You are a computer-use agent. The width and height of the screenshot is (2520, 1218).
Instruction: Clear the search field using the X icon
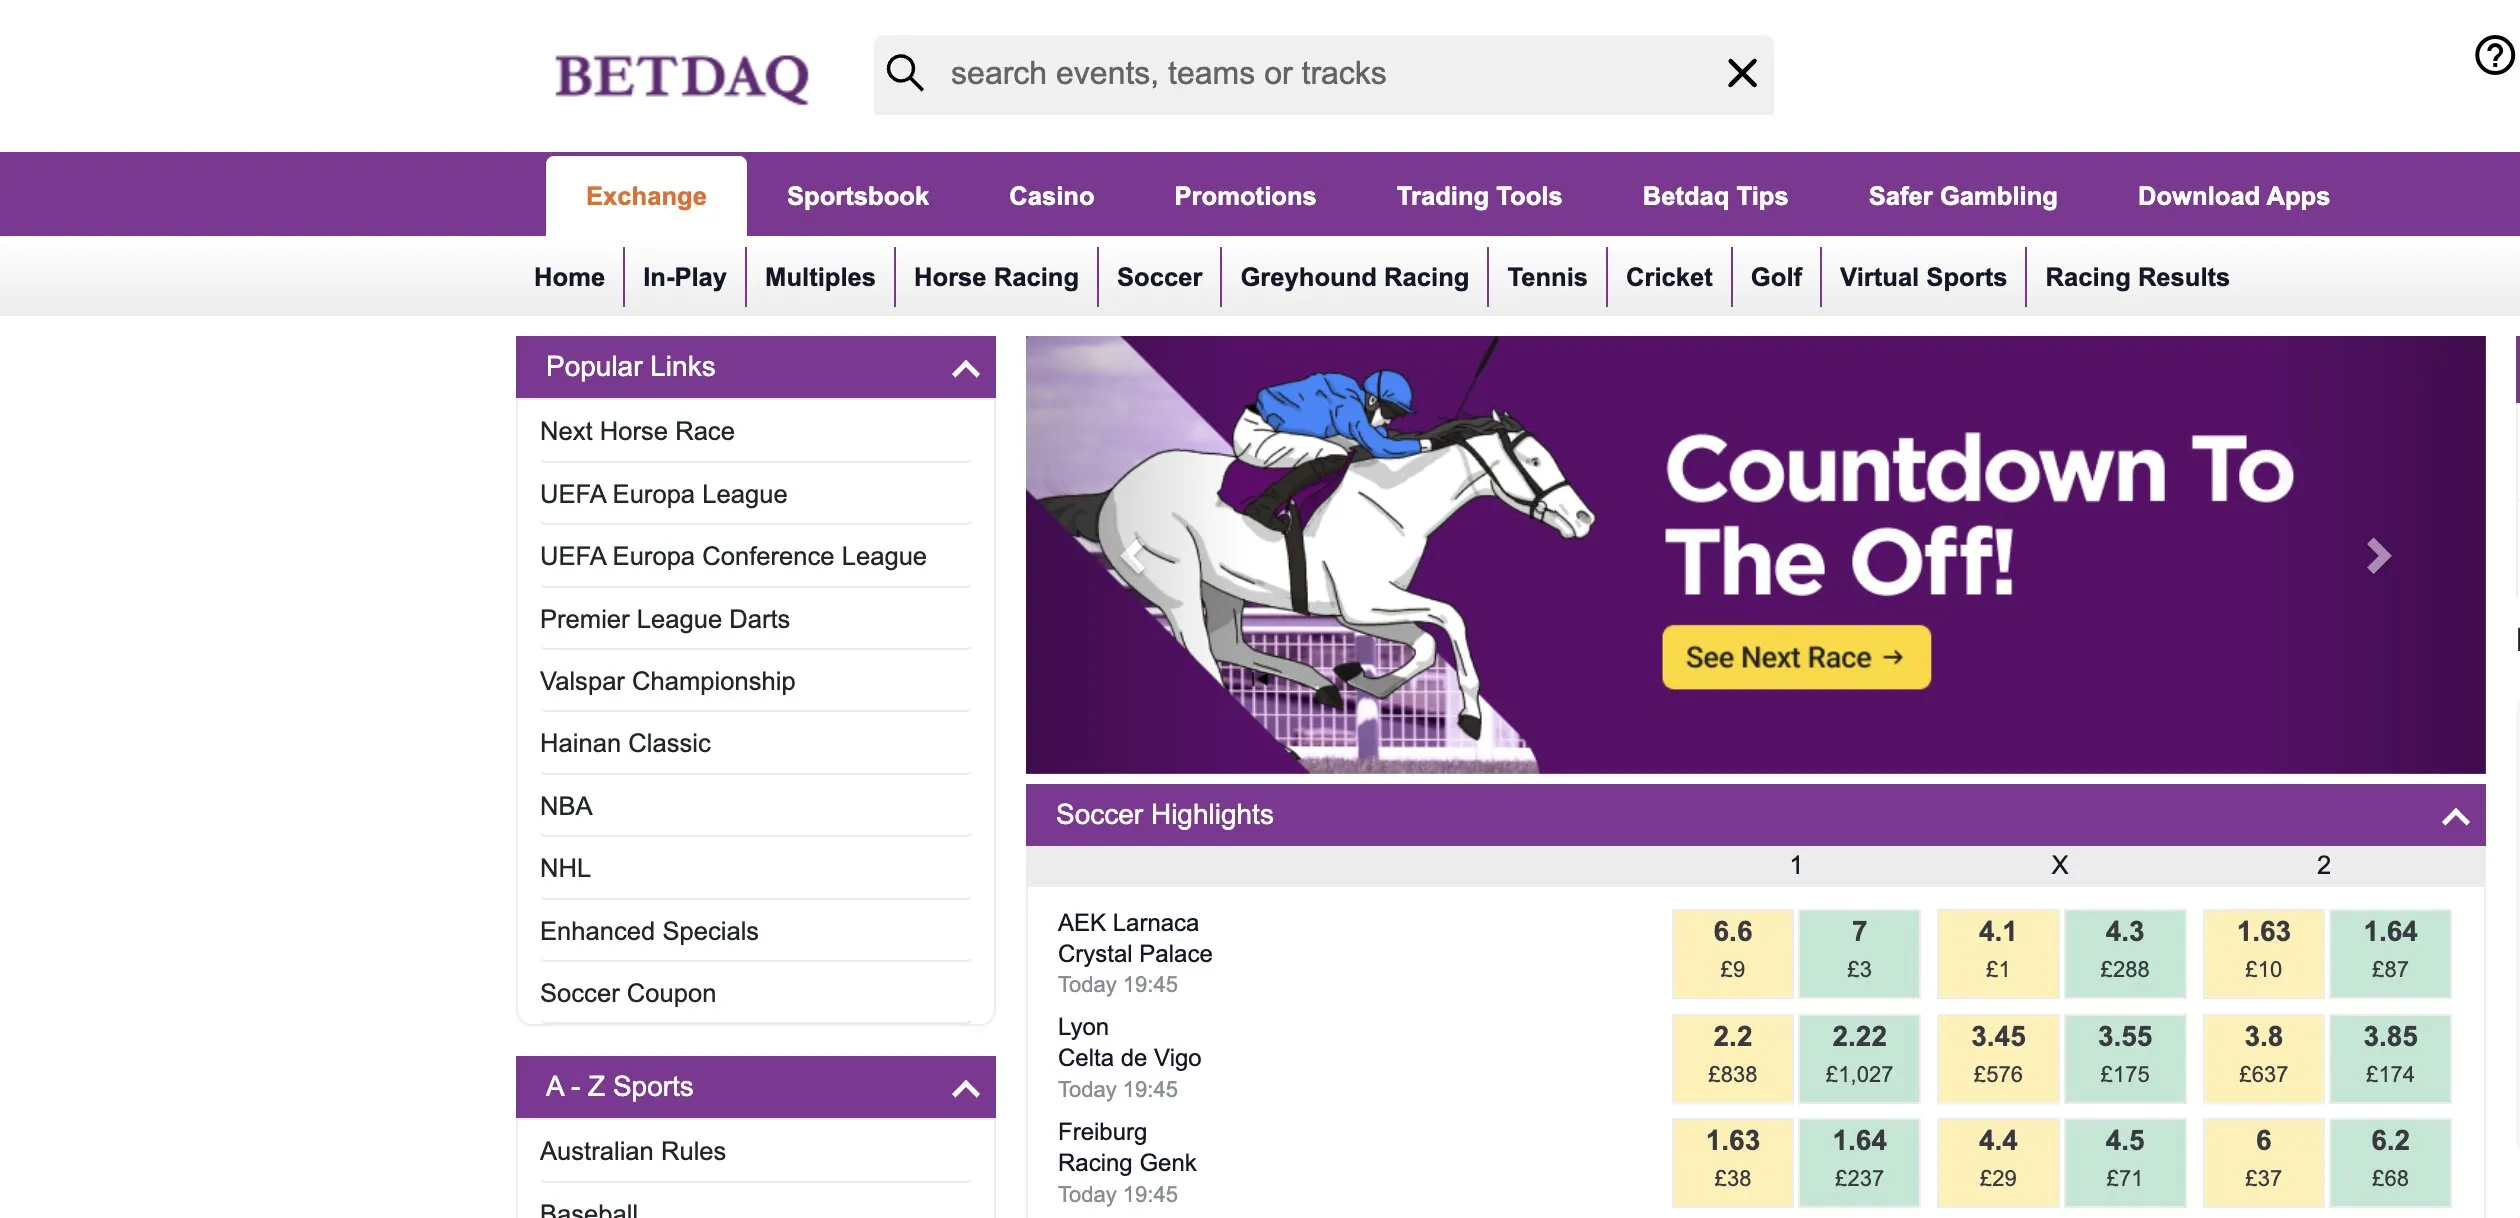click(x=1742, y=73)
